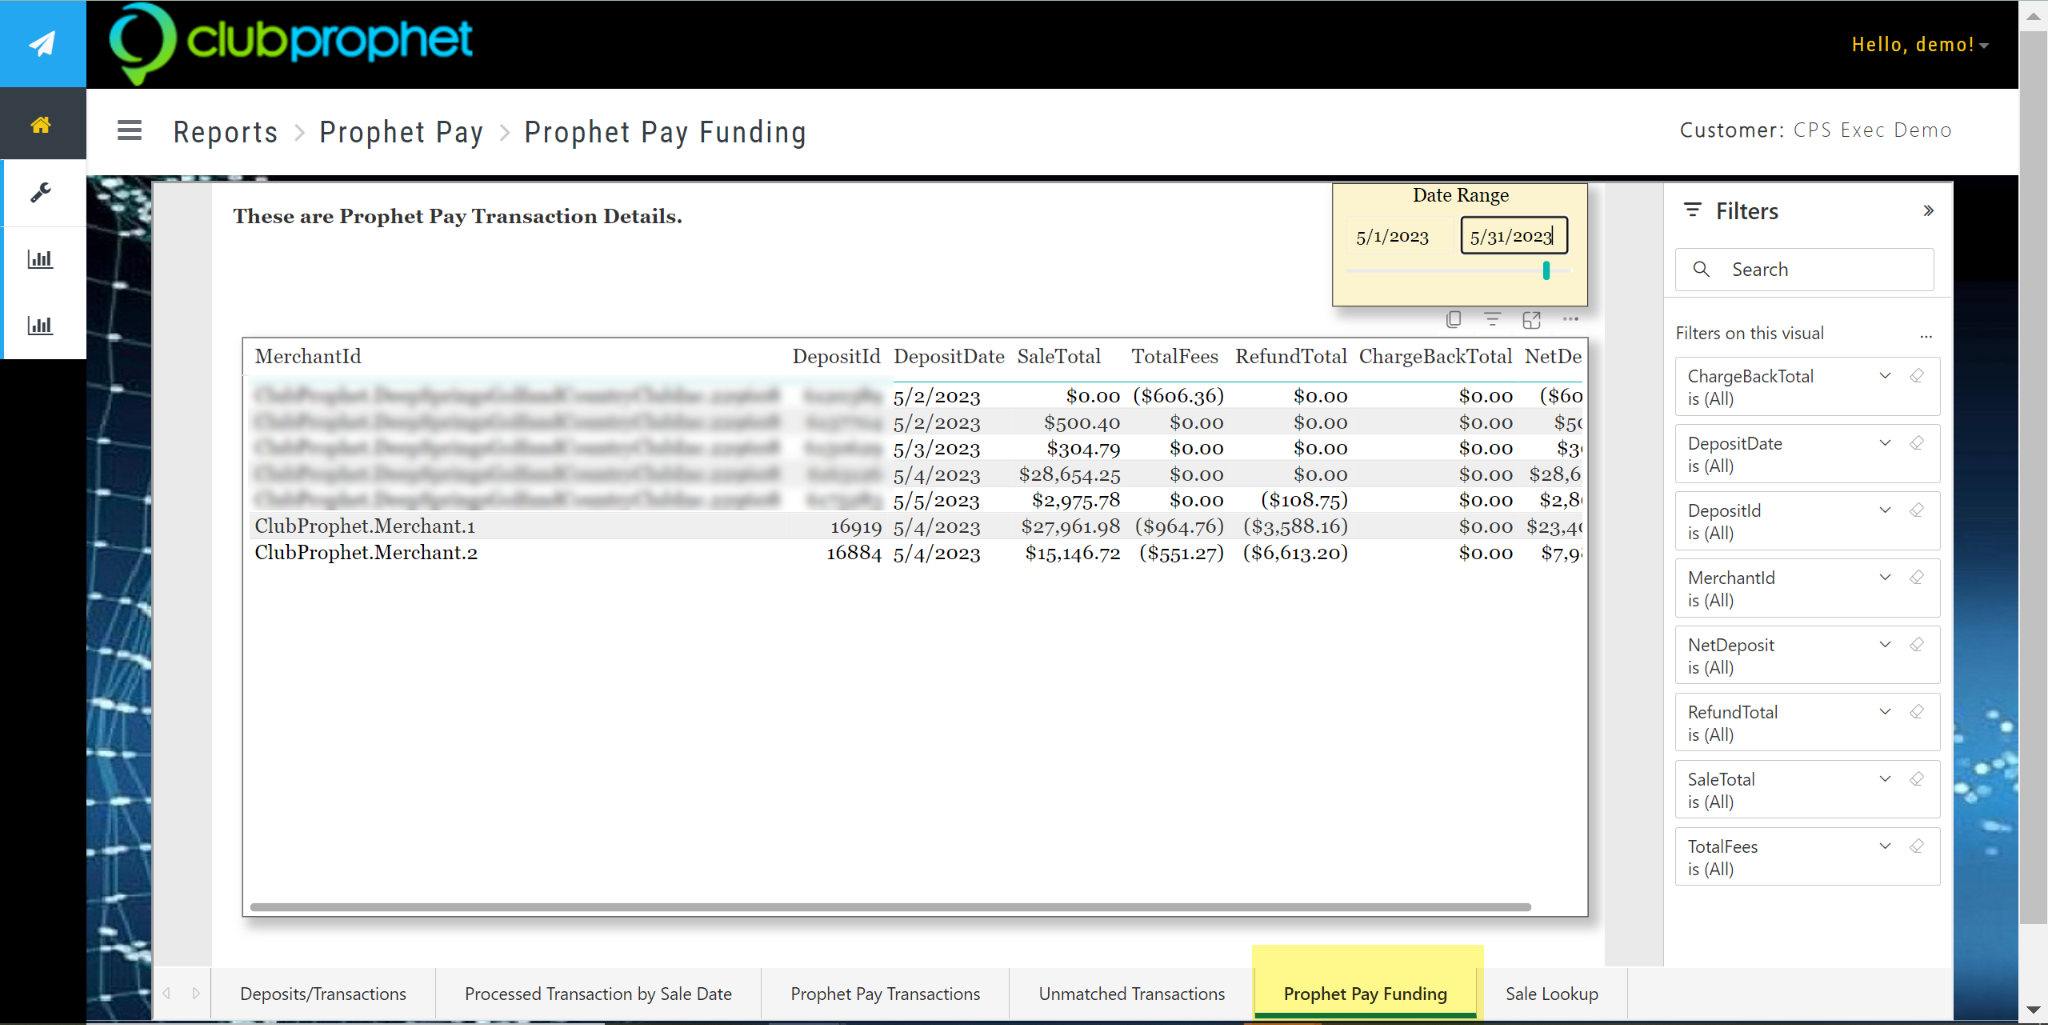This screenshot has height=1025, width=2048.
Task: Click the end date field 5/31/2023
Action: click(1514, 236)
